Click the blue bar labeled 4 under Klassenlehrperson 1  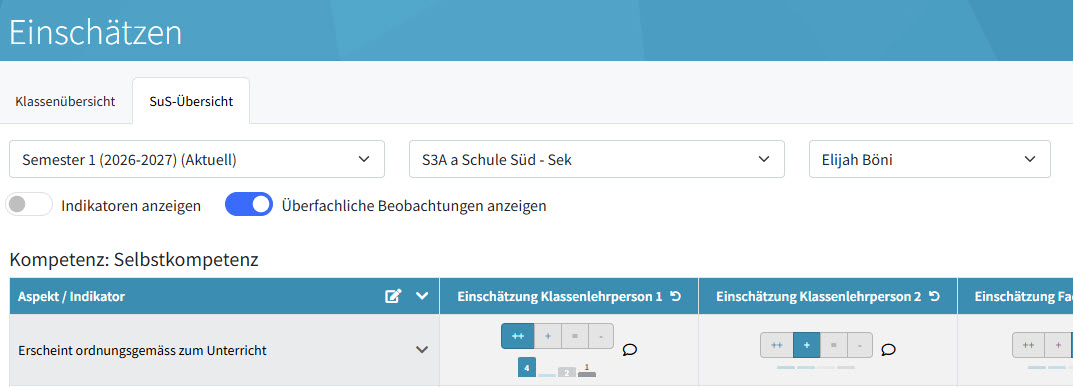coord(527,368)
